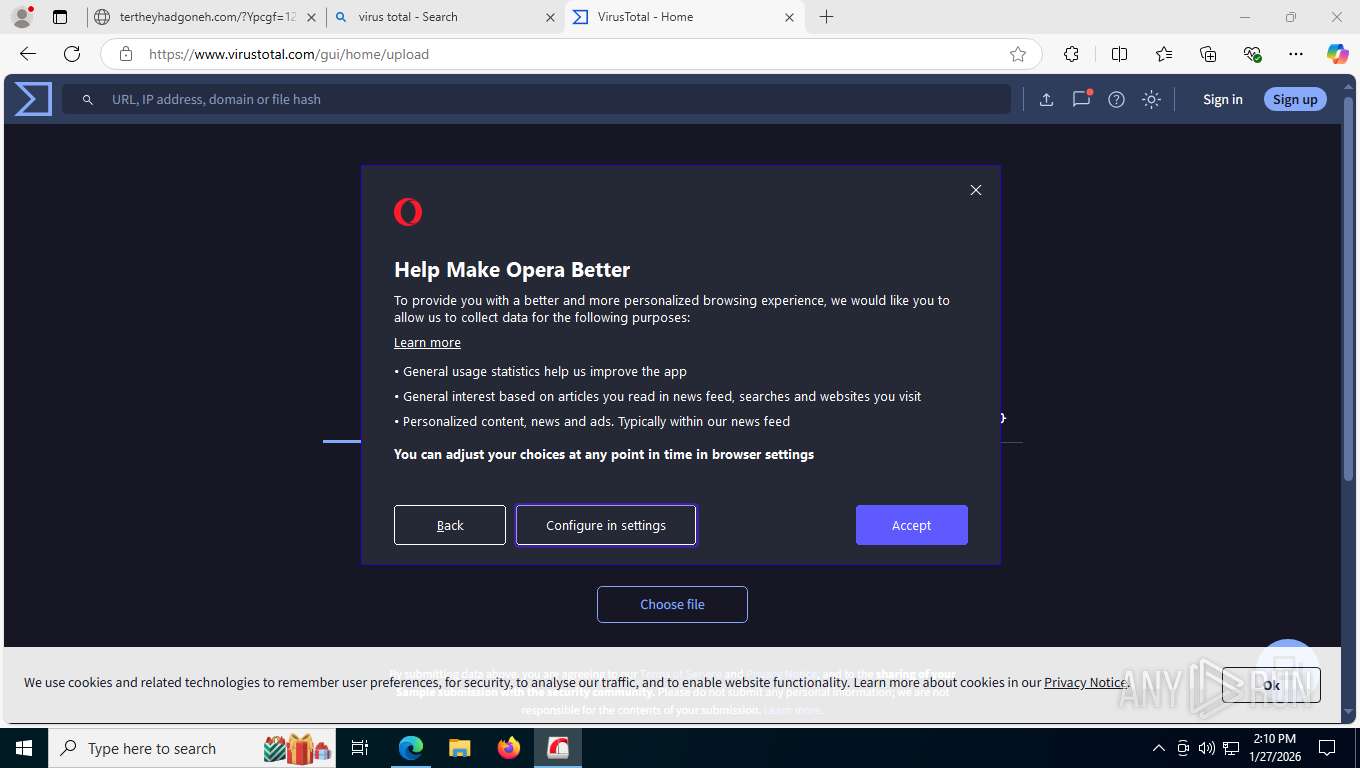Open a new browser tab

(x=826, y=17)
